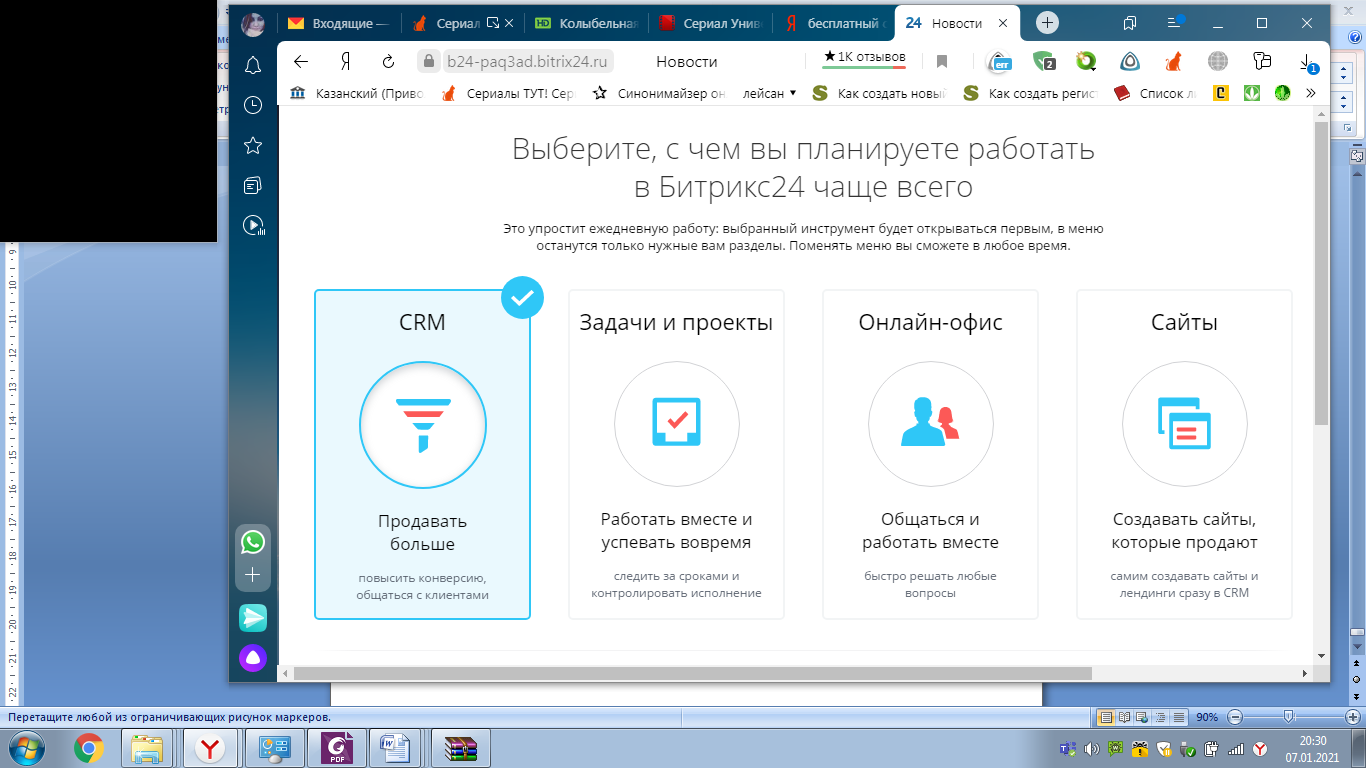The image size is (1366, 768).
Task: Open Alice voice assistant in sidebar
Action: point(253,658)
